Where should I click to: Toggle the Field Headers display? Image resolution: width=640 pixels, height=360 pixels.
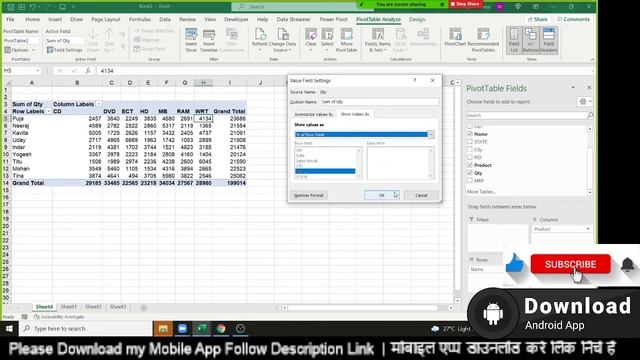coord(549,40)
